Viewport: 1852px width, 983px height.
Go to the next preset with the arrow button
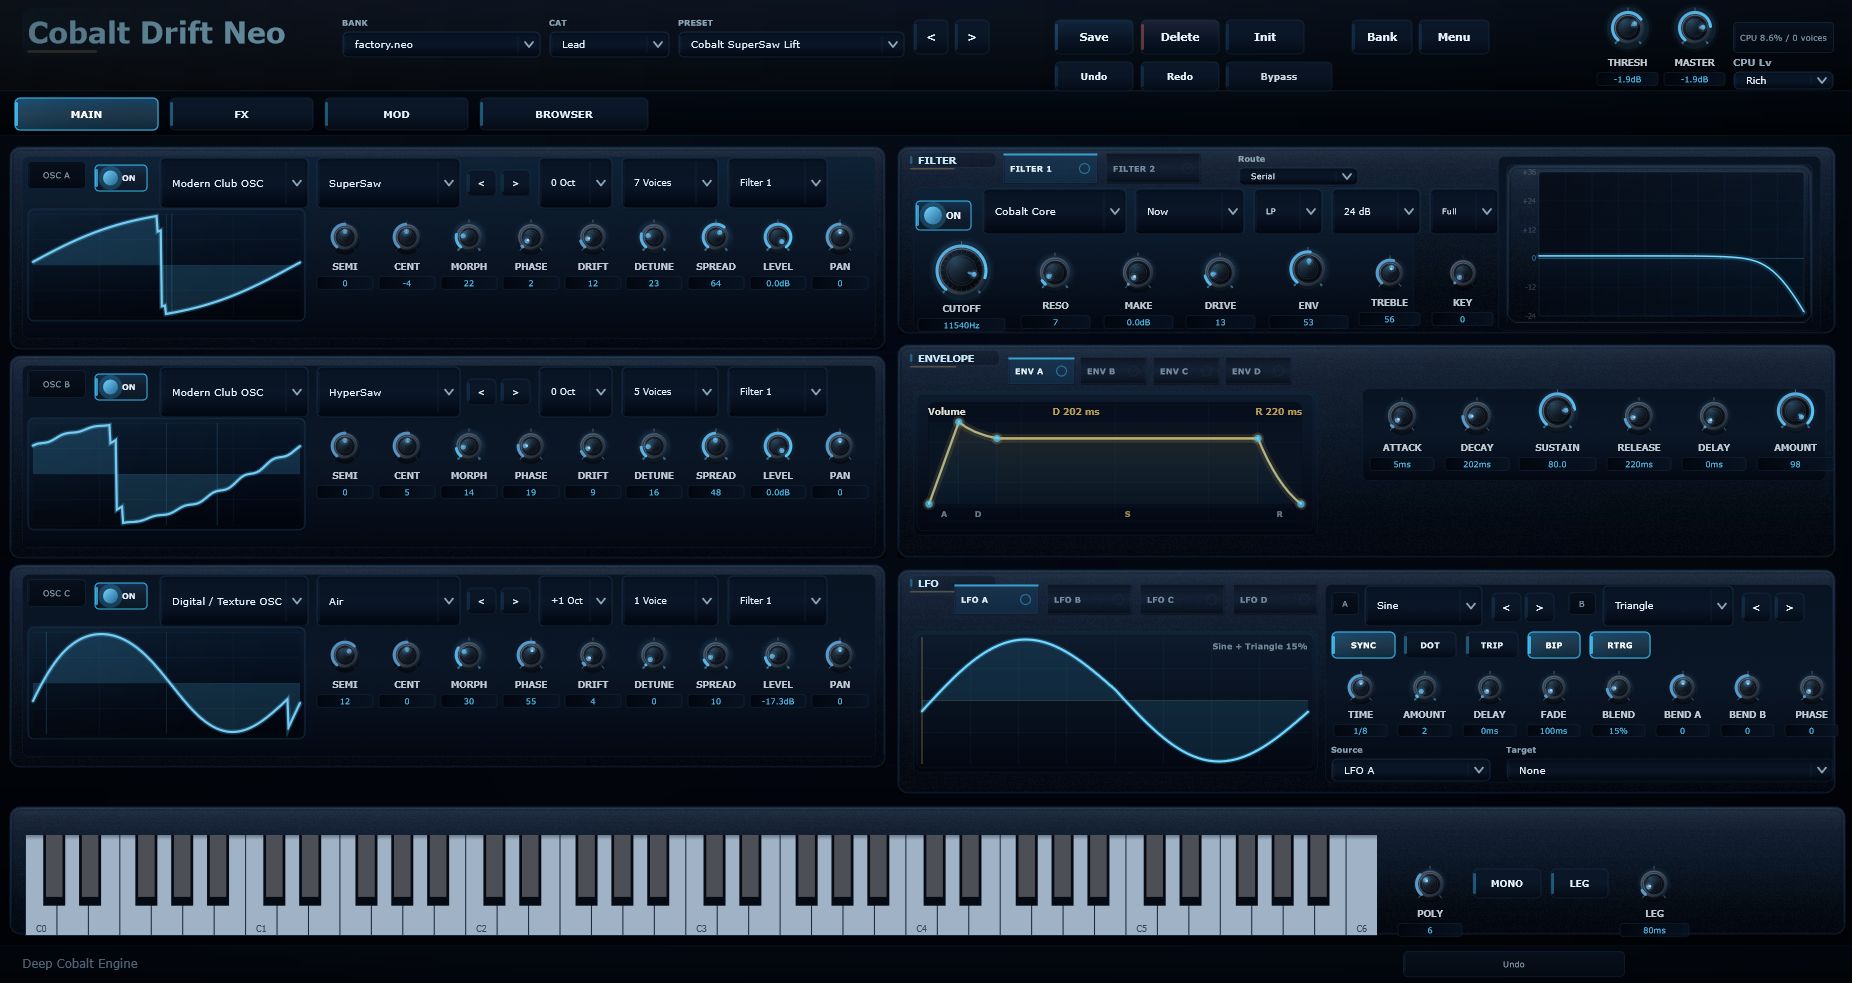[x=971, y=37]
